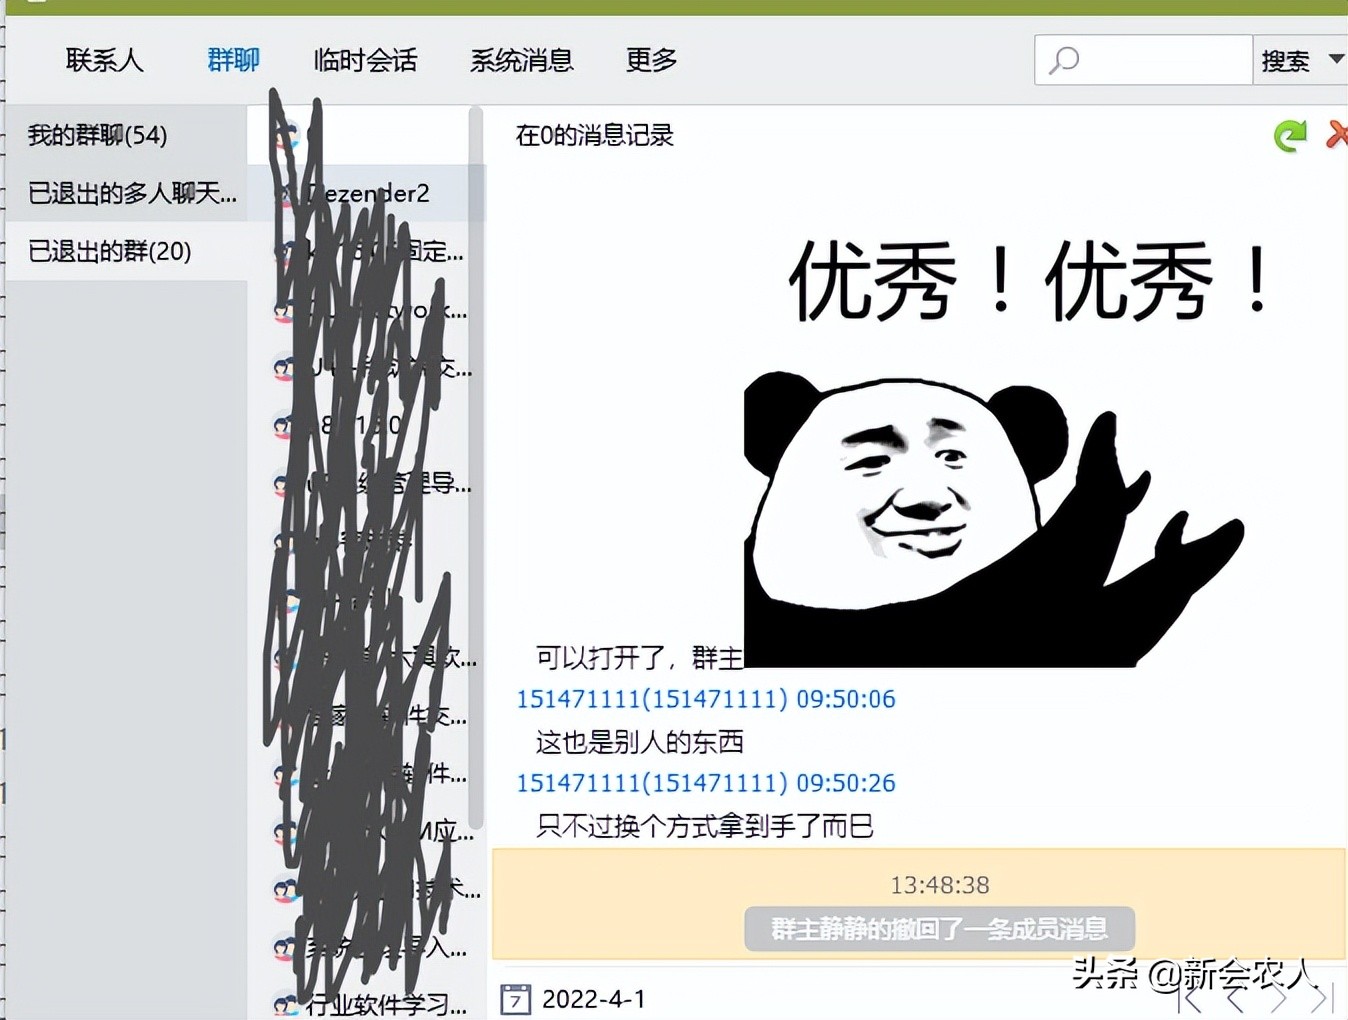The image size is (1348, 1020).
Task: Click the 搜索 button
Action: tap(1286, 61)
